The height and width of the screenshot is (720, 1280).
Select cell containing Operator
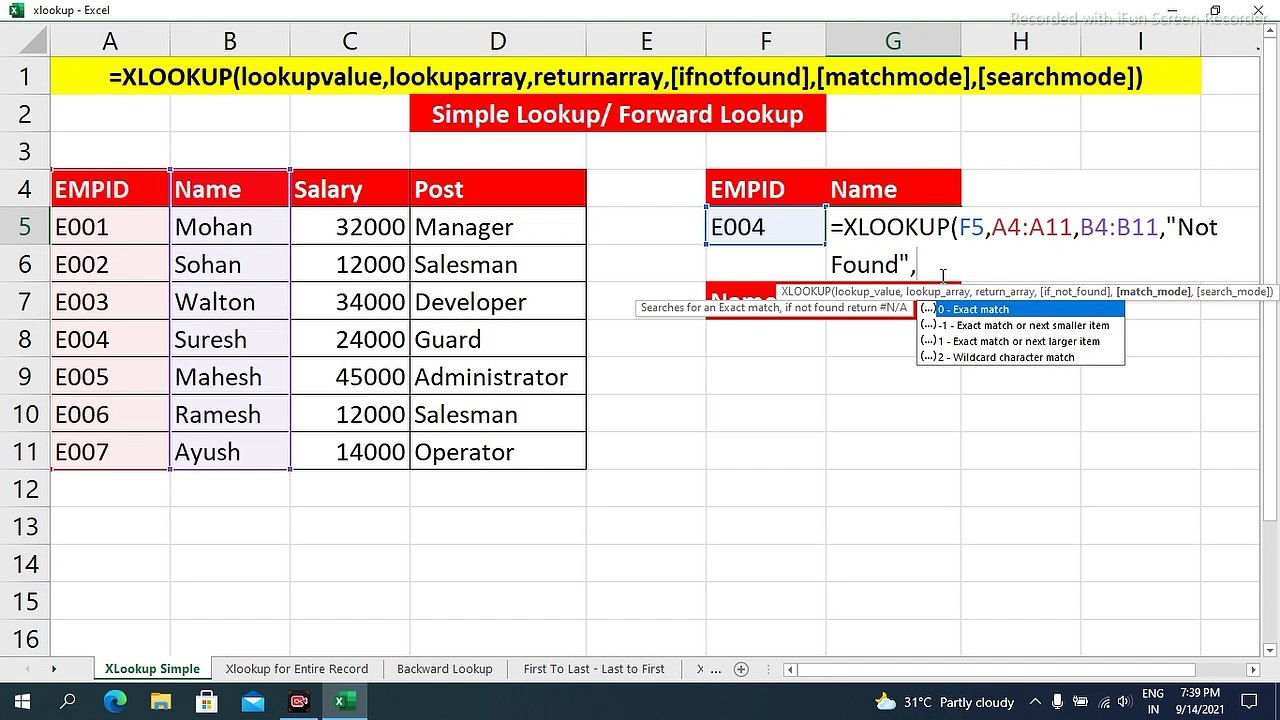pyautogui.click(x=498, y=452)
